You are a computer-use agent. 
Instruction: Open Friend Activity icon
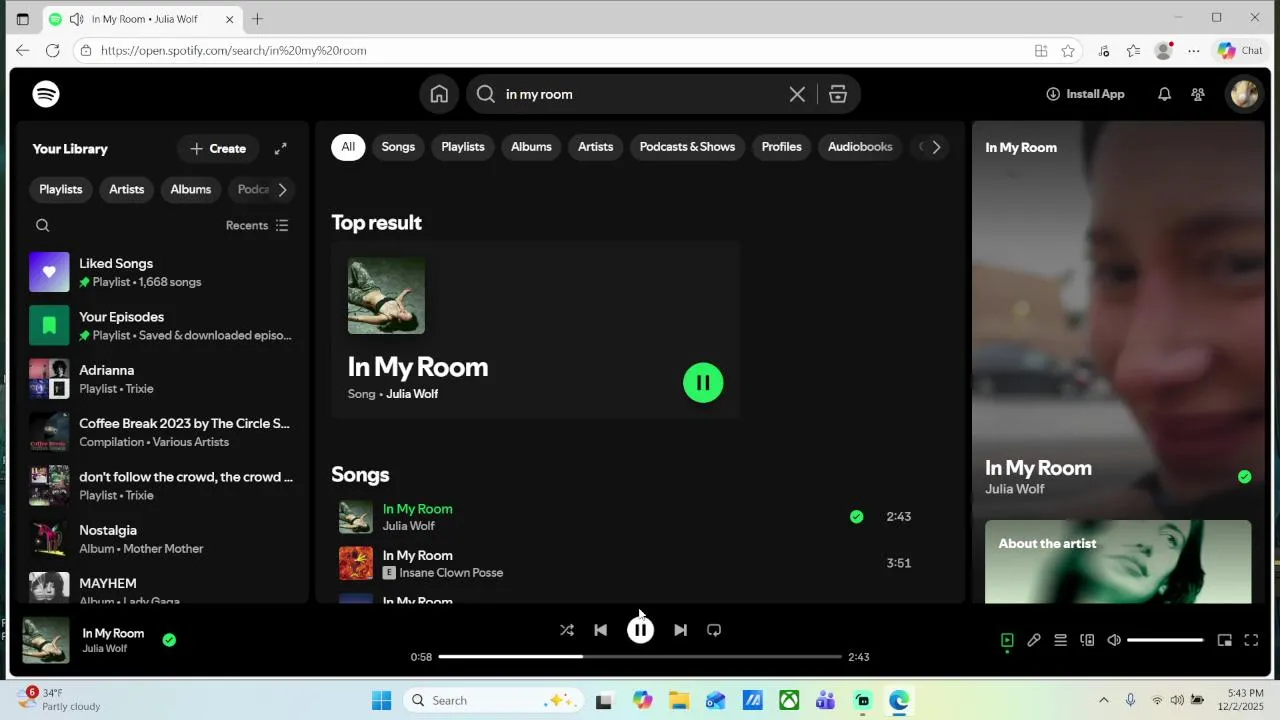coord(1198,94)
